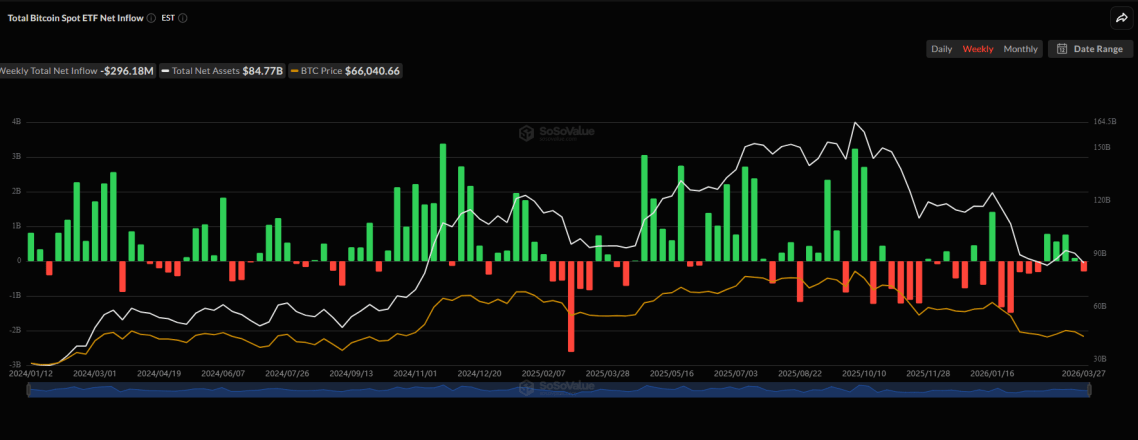Click the right handle of range slider
Viewport: 1138px width, 440px height.
coord(1087,391)
